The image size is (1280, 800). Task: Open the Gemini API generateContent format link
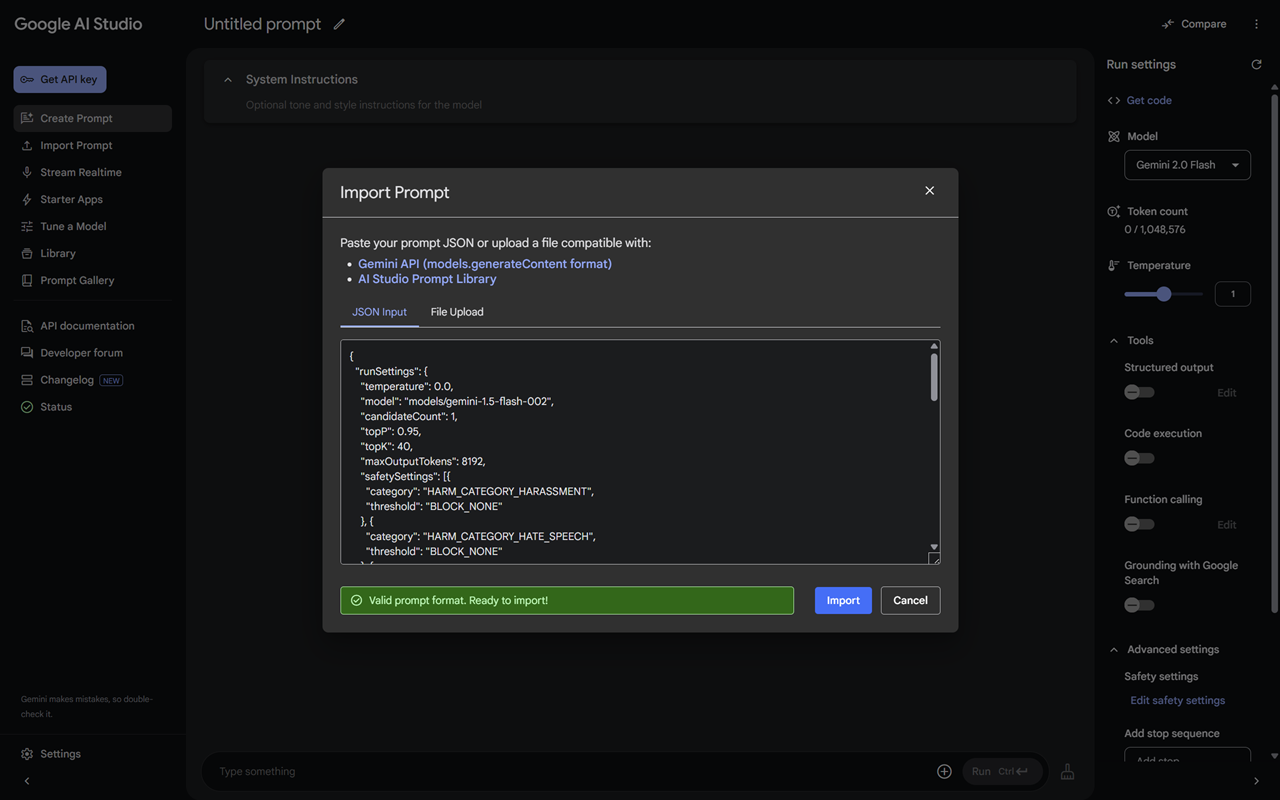[x=485, y=264]
